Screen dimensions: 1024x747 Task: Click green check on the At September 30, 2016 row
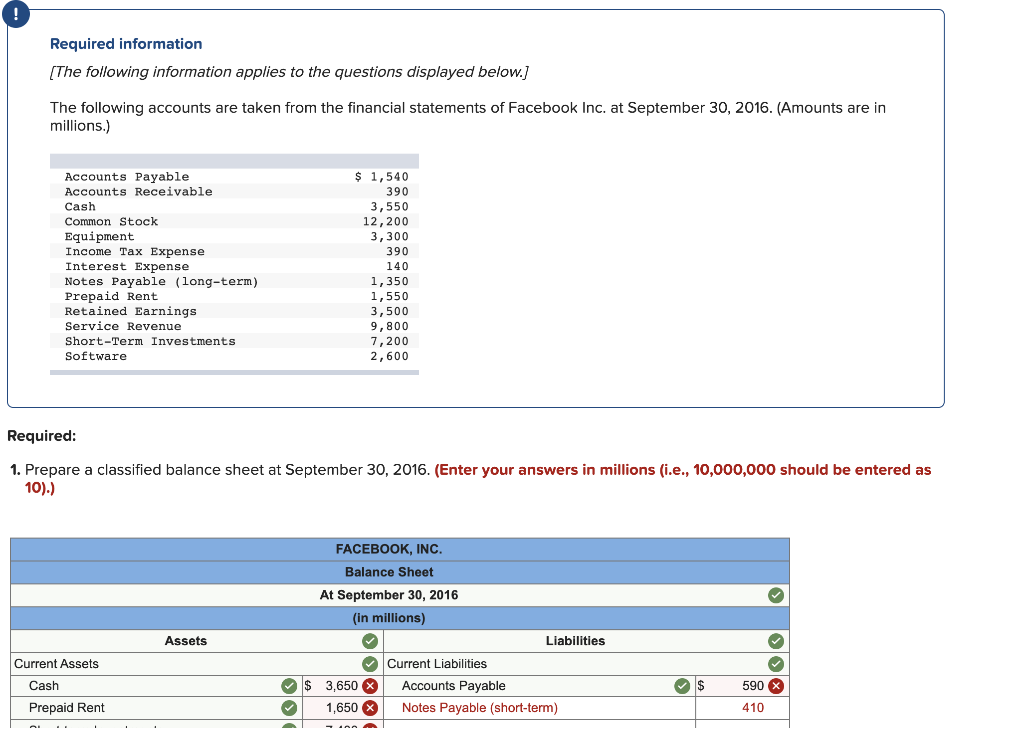[776, 595]
